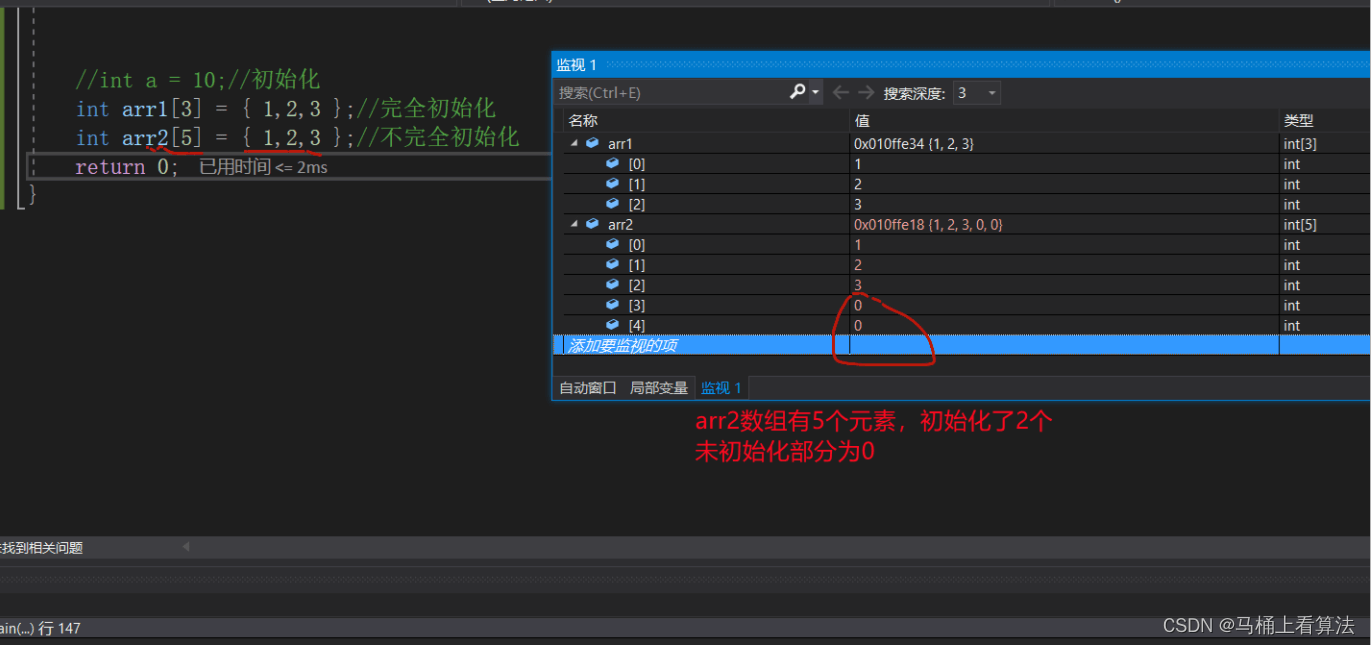Click the 类型 column header
Screen dimensions: 1371x645
pyautogui.click(x=1298, y=121)
